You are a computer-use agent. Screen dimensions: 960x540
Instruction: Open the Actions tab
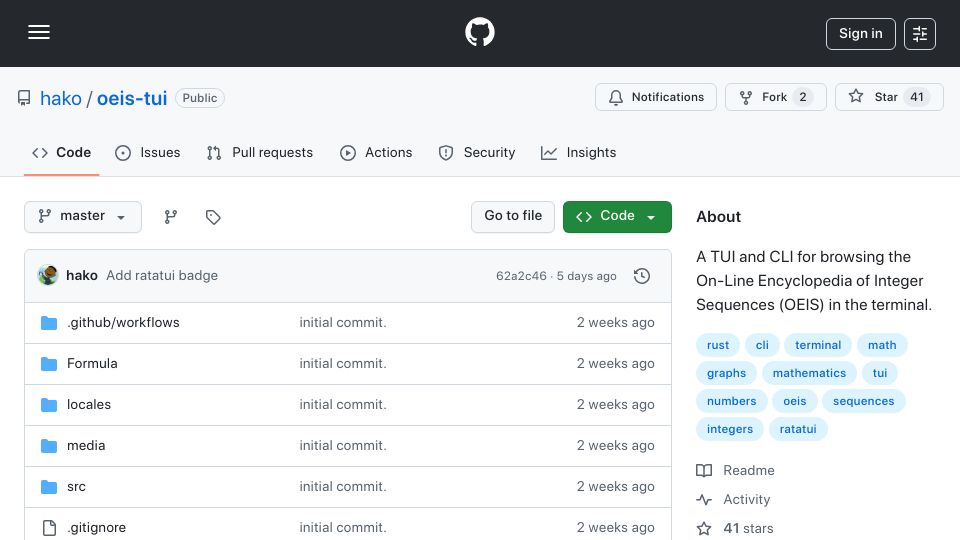tap(376, 152)
